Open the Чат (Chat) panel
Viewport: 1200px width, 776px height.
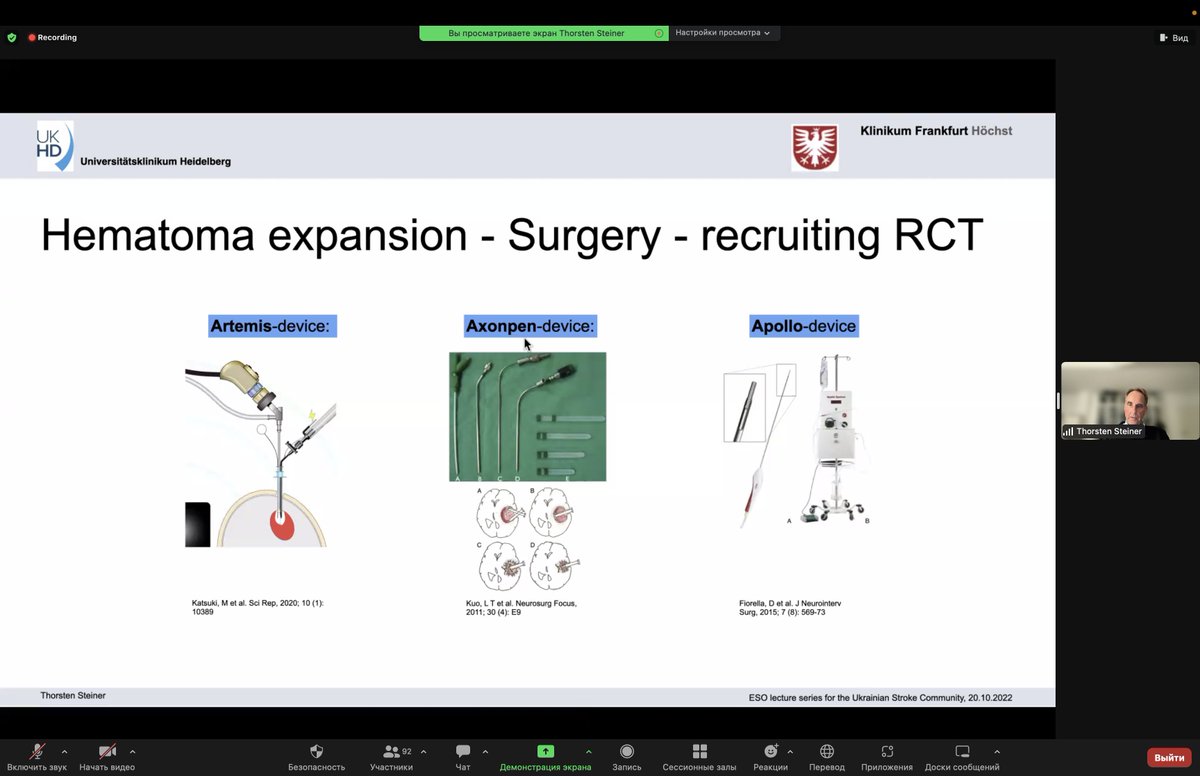(x=462, y=756)
